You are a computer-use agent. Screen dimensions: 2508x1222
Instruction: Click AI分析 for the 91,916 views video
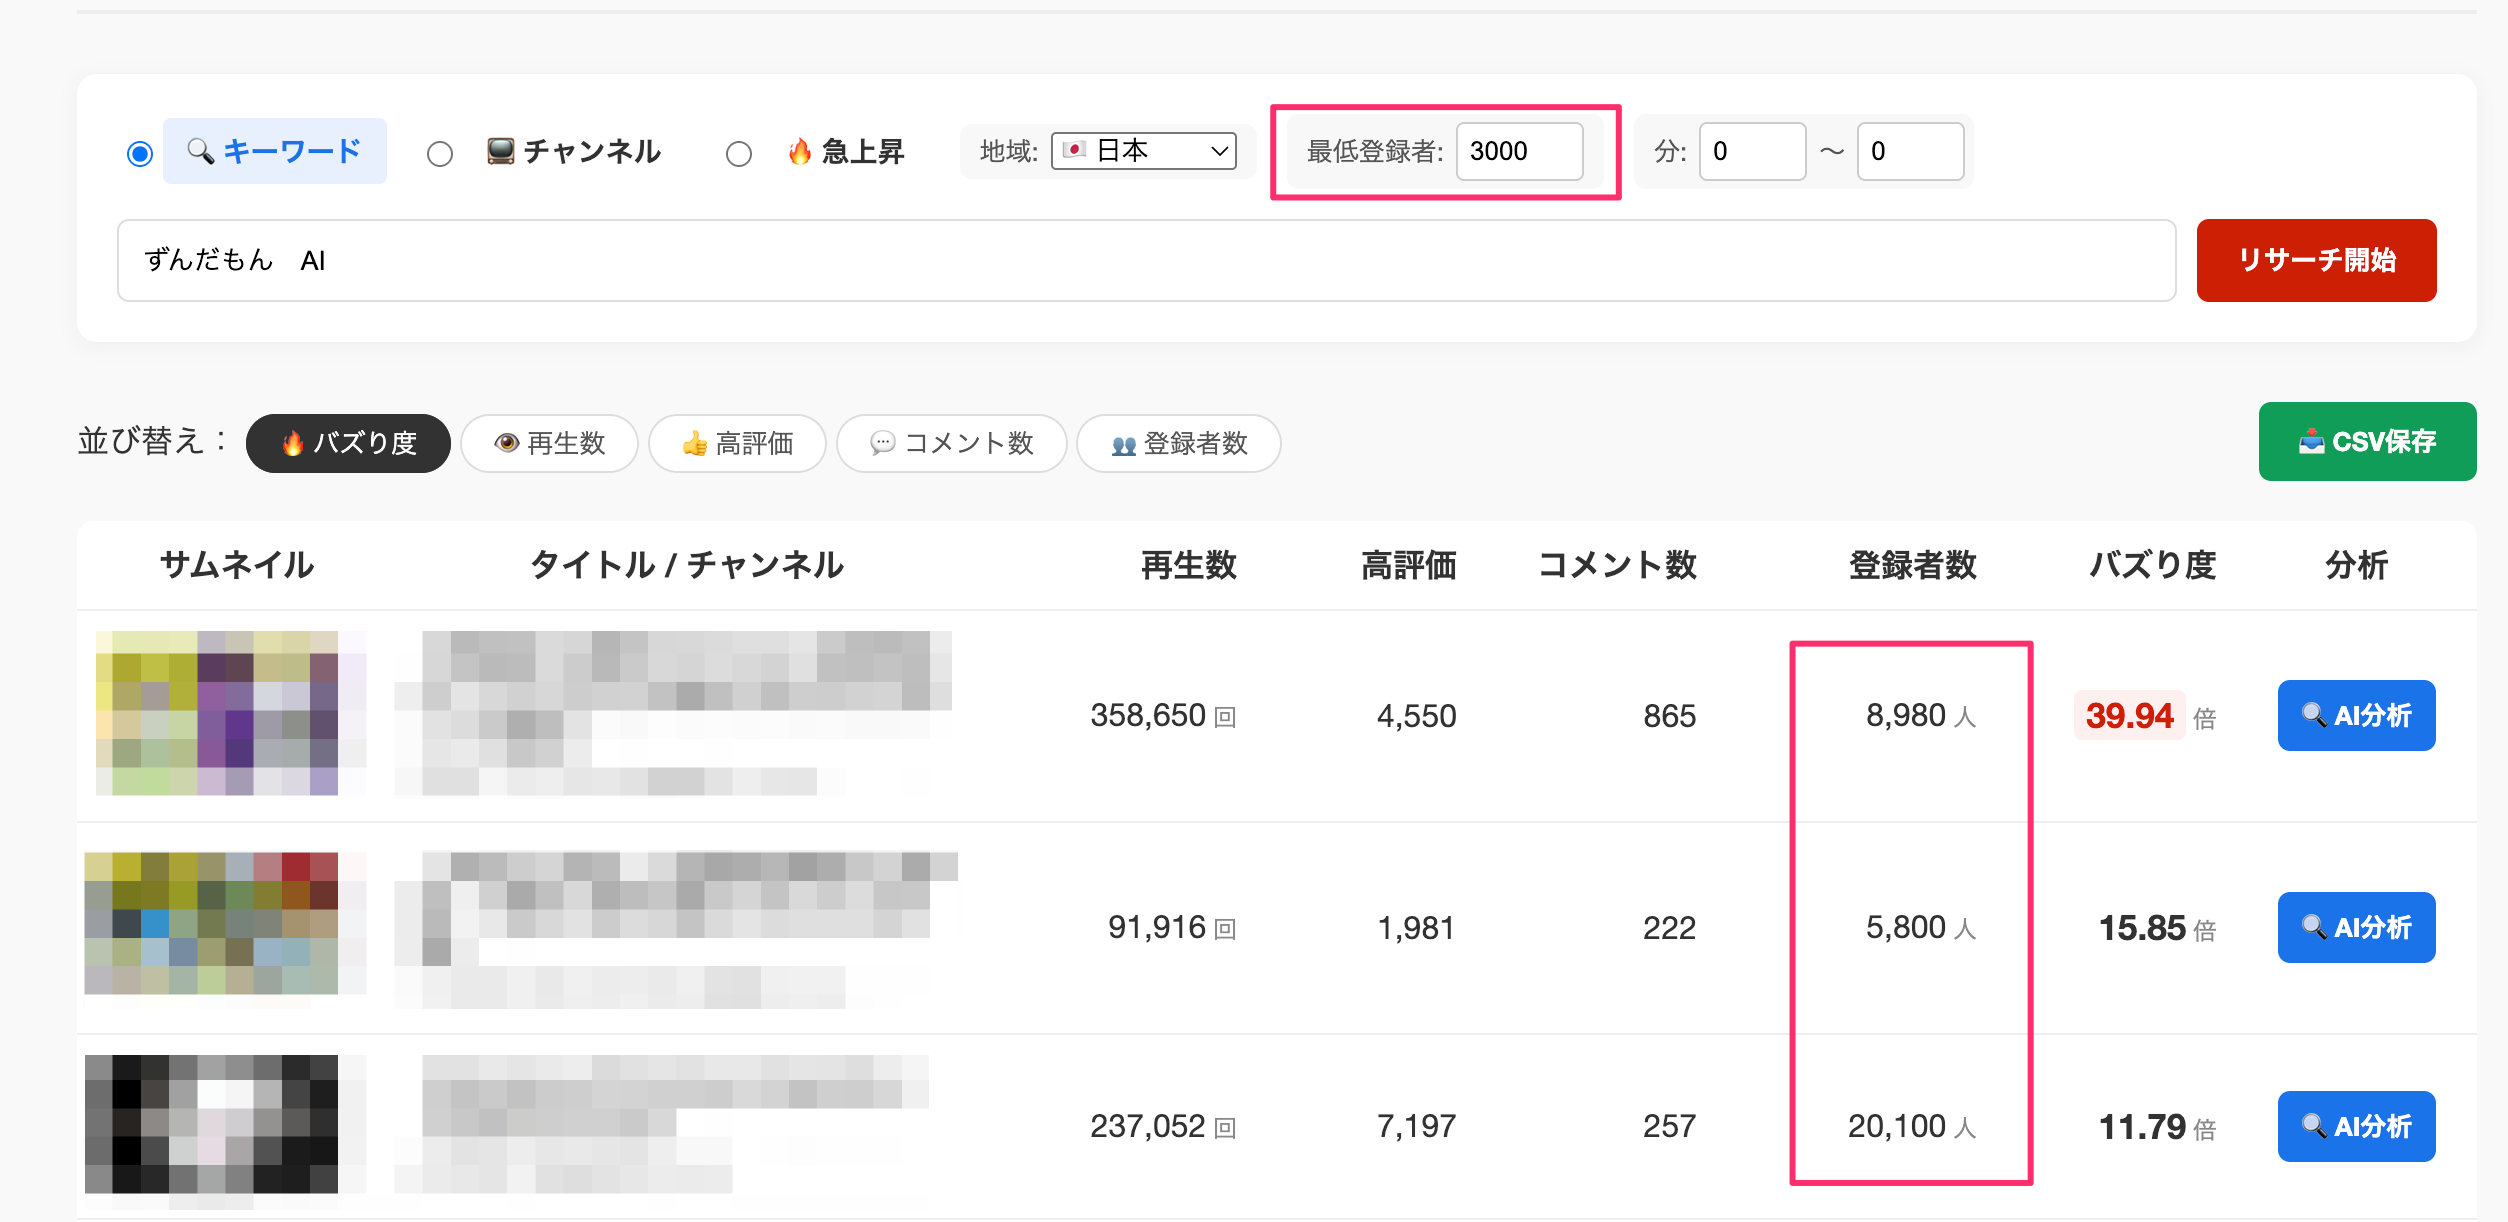[x=2356, y=928]
